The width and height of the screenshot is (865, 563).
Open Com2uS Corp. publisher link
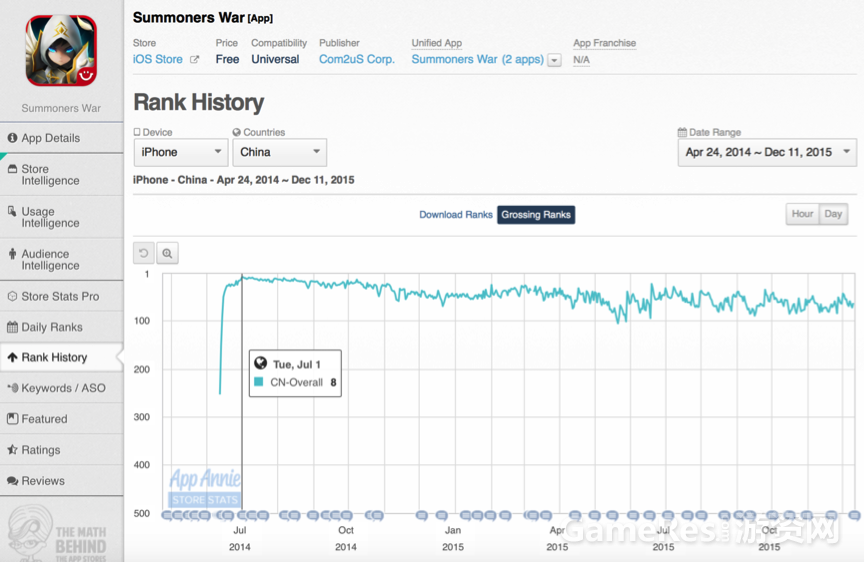[x=357, y=59]
